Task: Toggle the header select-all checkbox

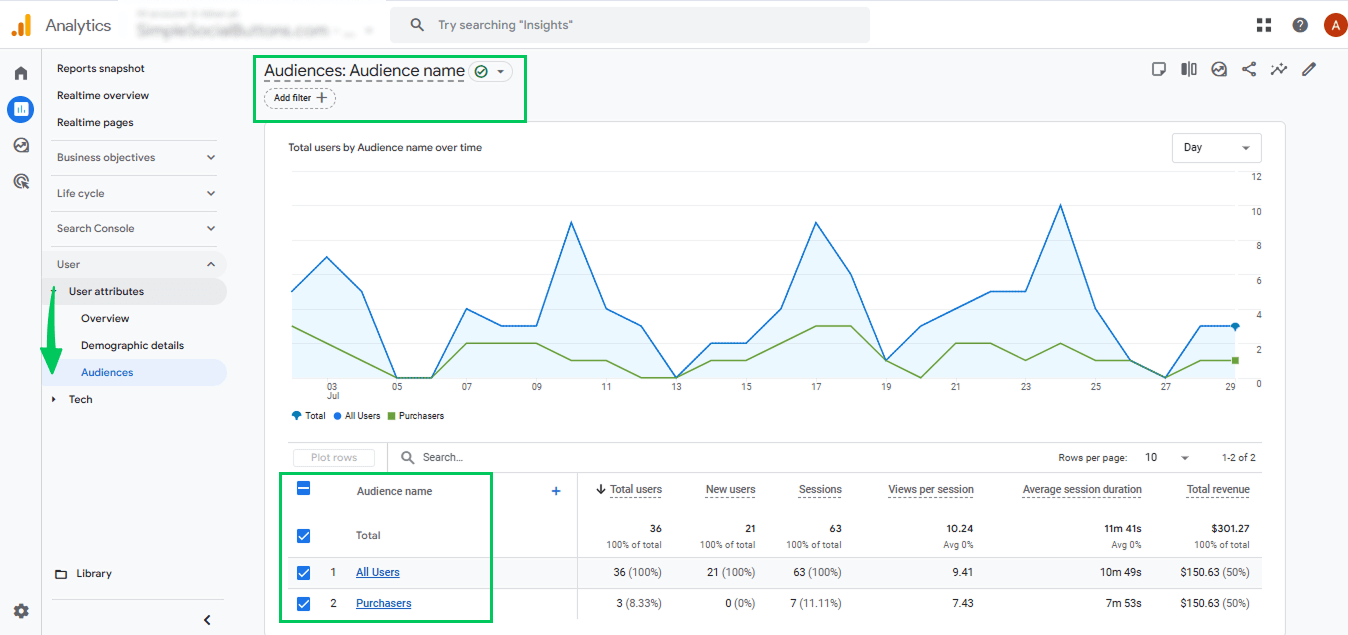Action: coord(304,489)
